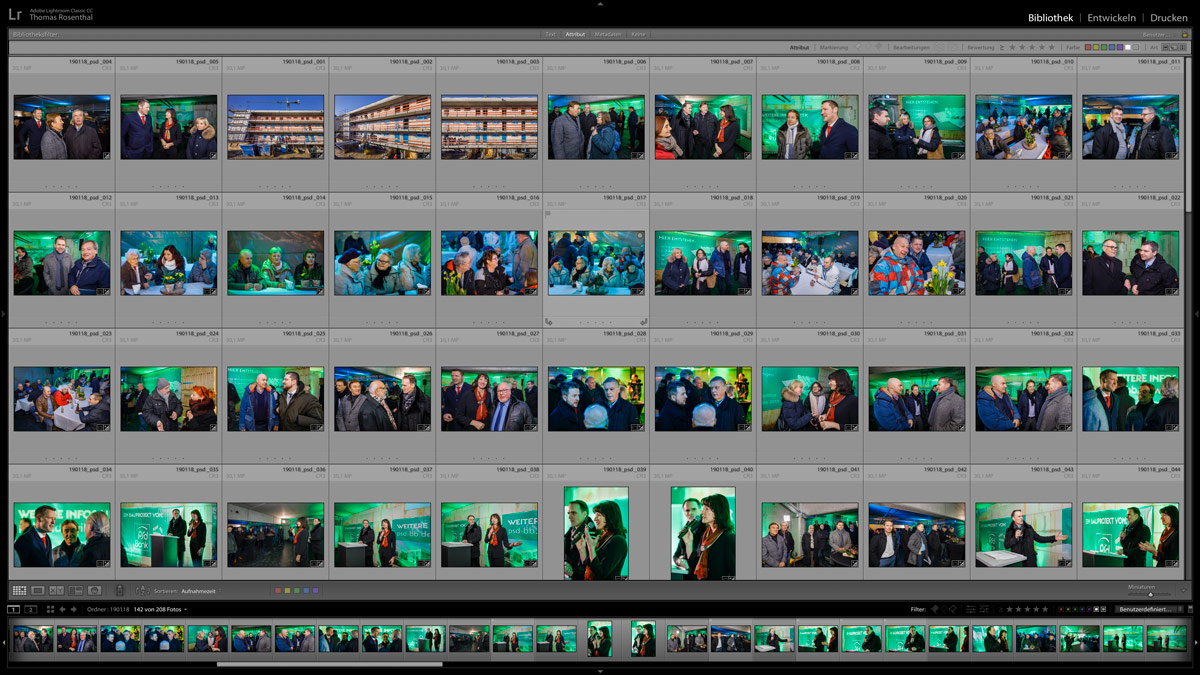Open People view in toolbar

tap(95, 591)
